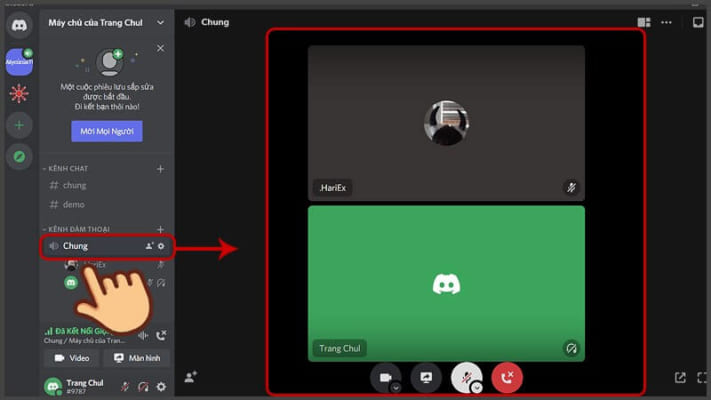Image resolution: width=711 pixels, height=400 pixels.
Task: Switch call layout grid icon
Action: (644, 22)
